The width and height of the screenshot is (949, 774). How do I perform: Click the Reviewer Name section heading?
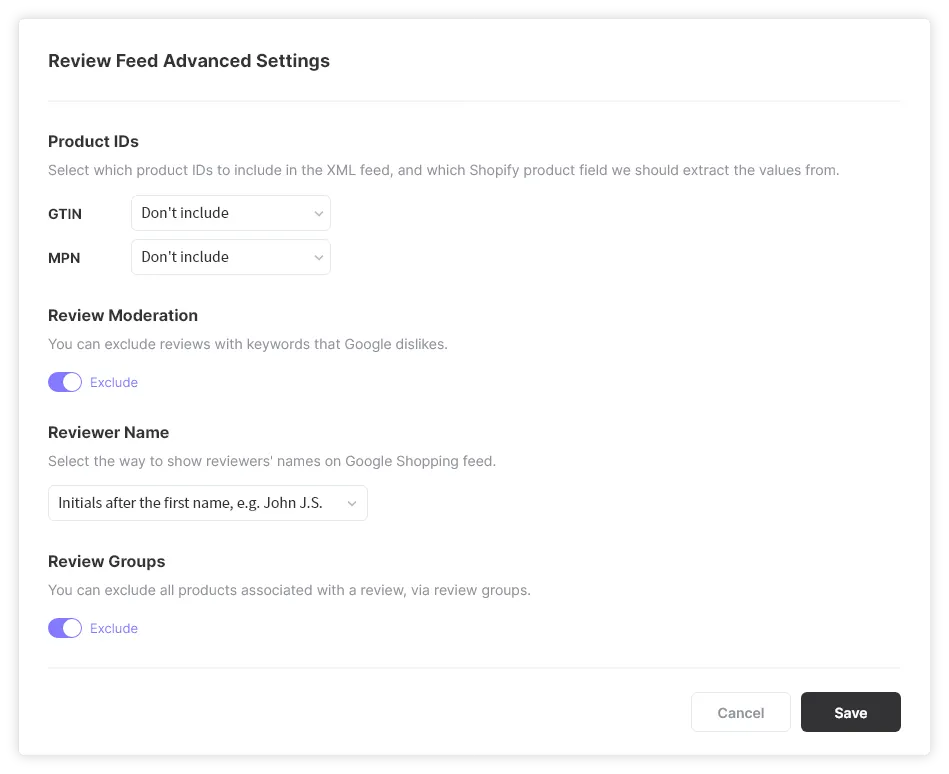[x=108, y=432]
